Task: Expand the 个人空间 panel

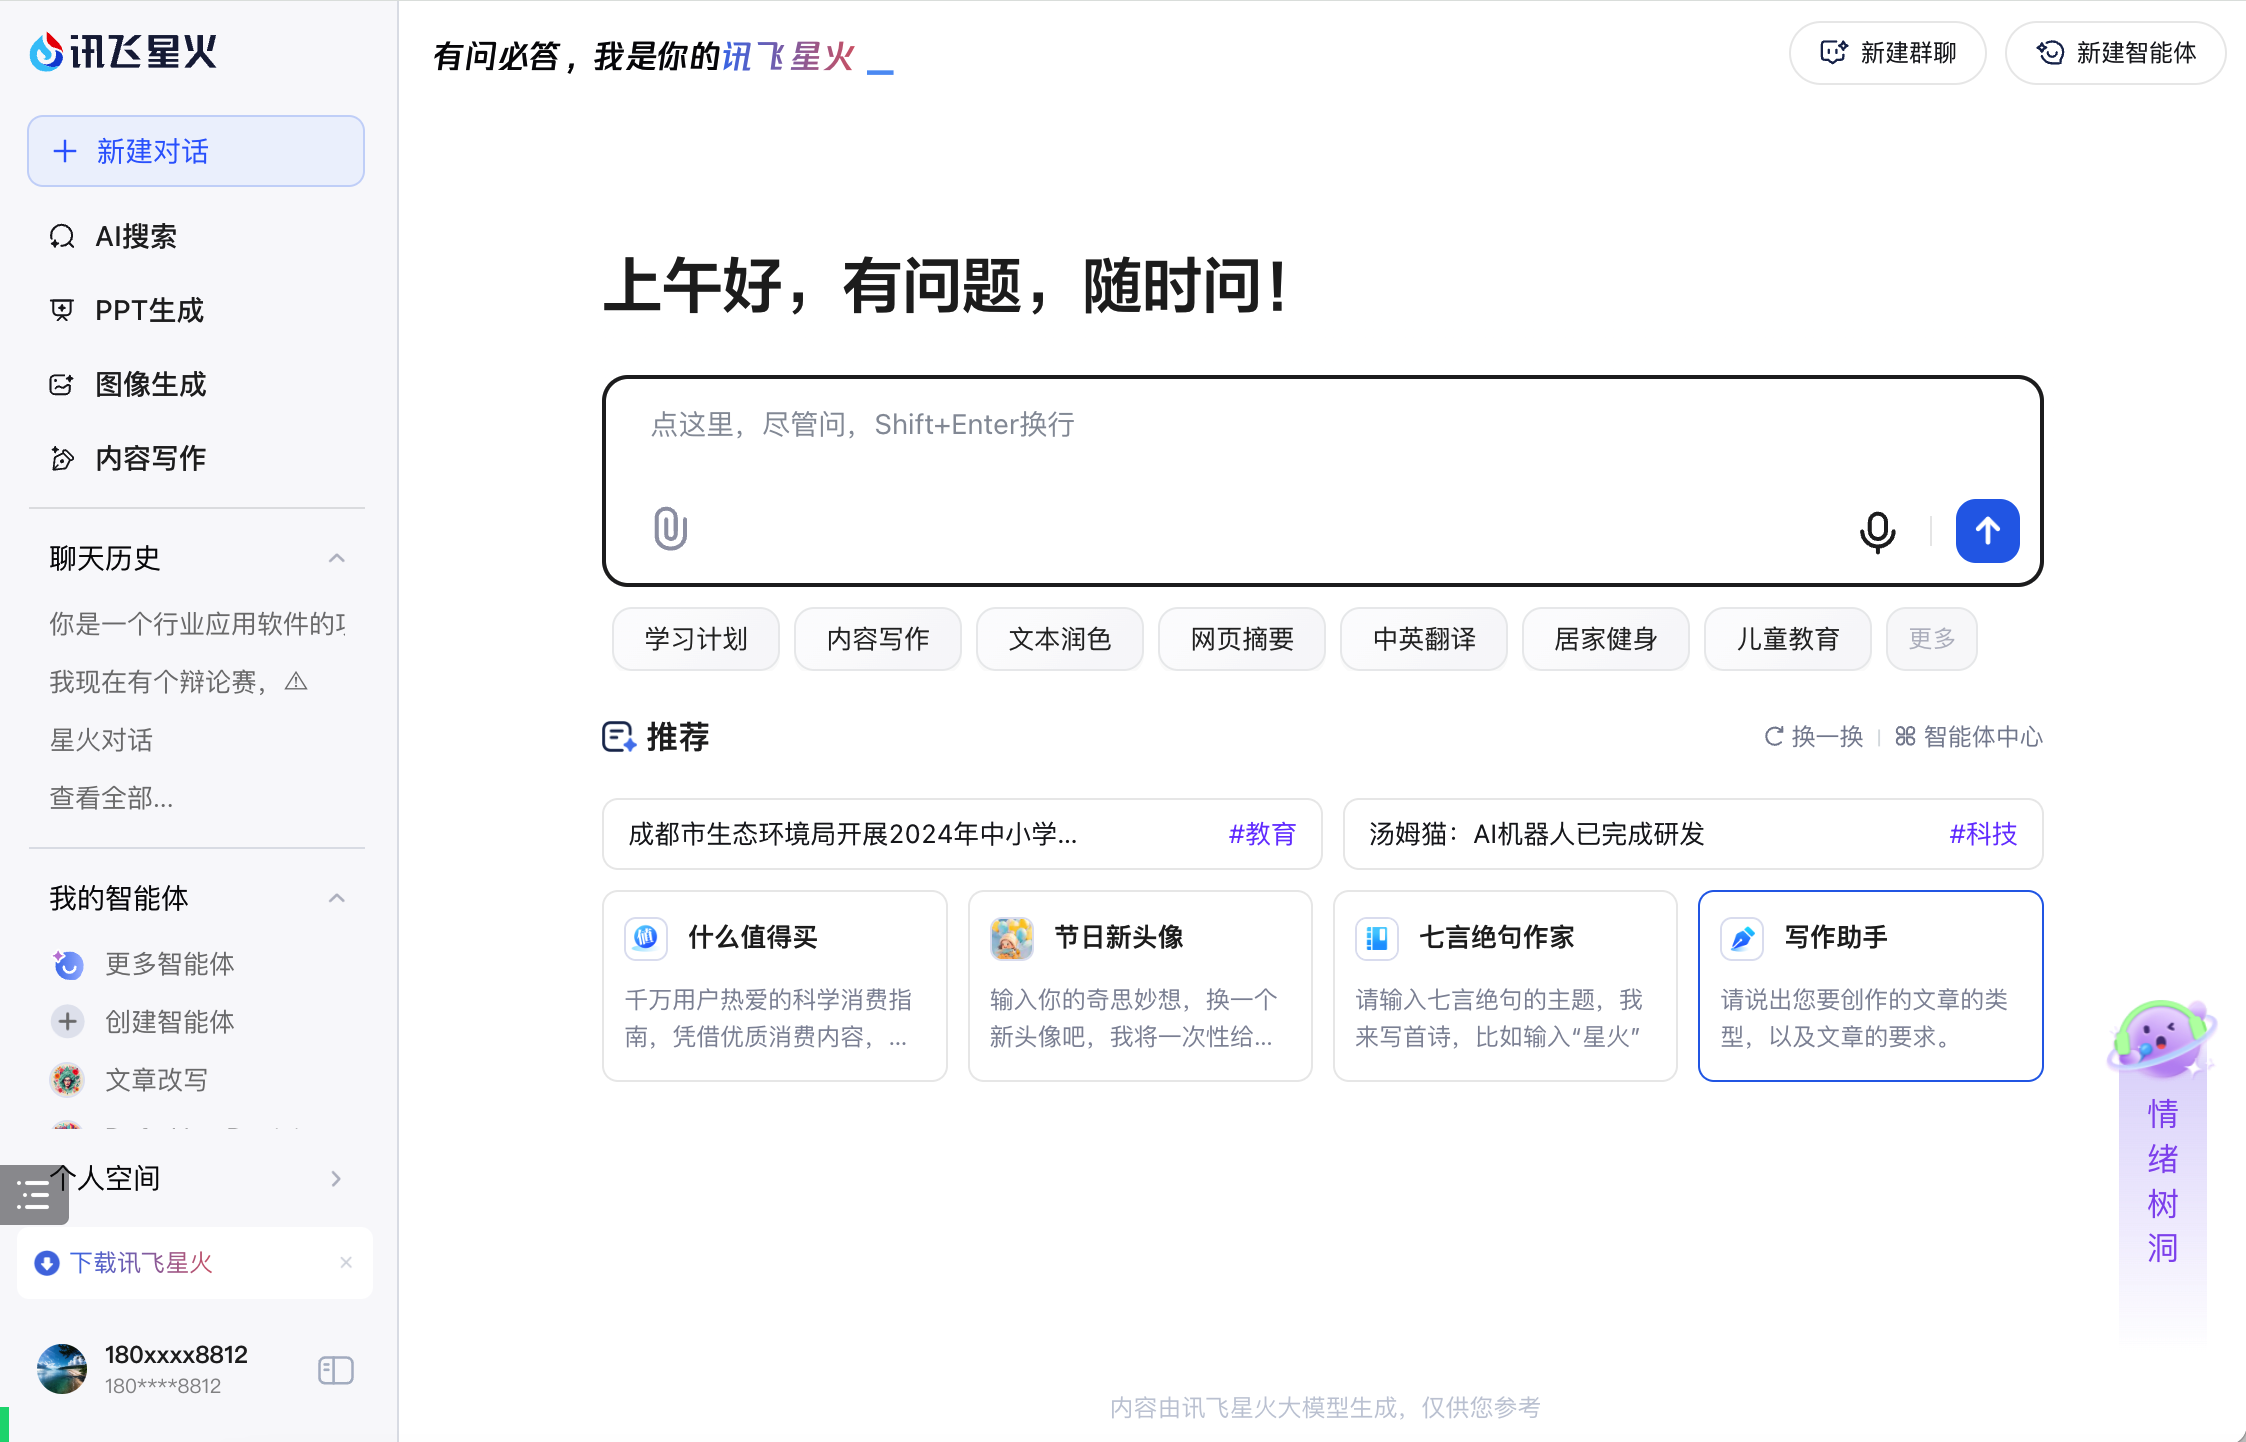Action: pos(336,1178)
